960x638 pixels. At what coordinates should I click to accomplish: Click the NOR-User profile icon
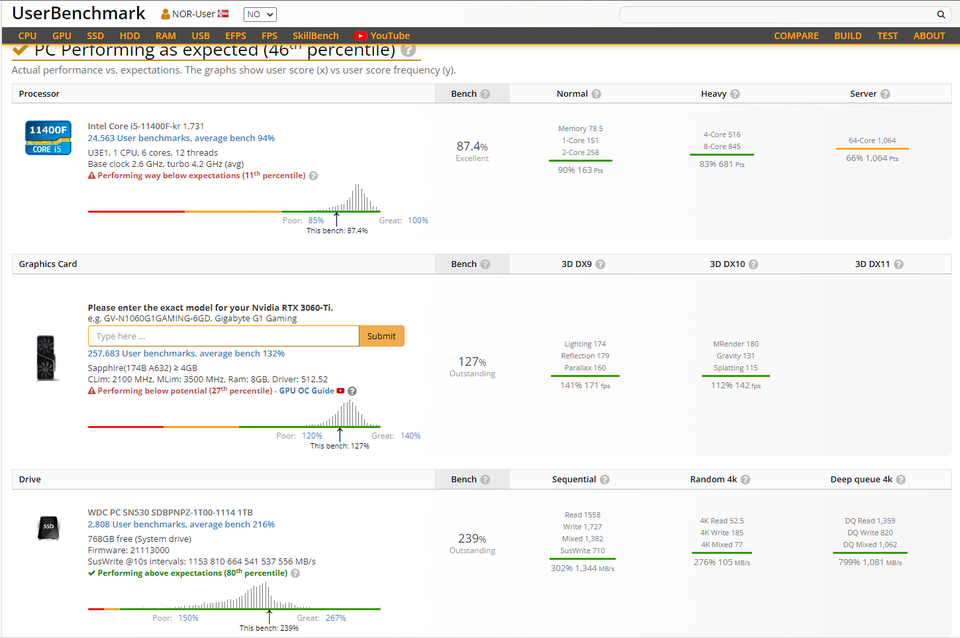(x=165, y=14)
